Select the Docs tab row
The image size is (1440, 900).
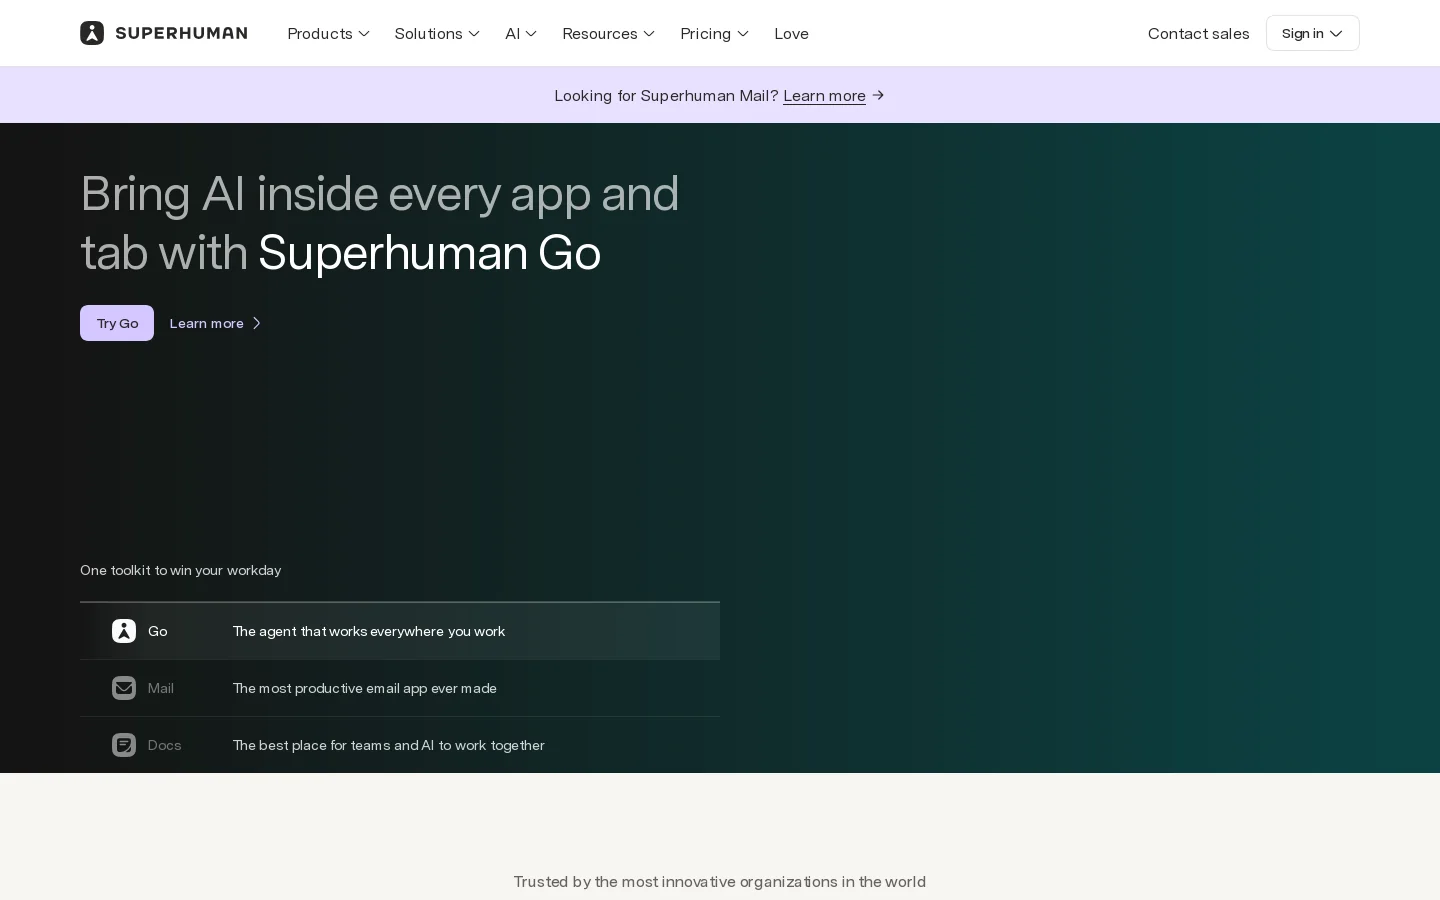pos(400,745)
